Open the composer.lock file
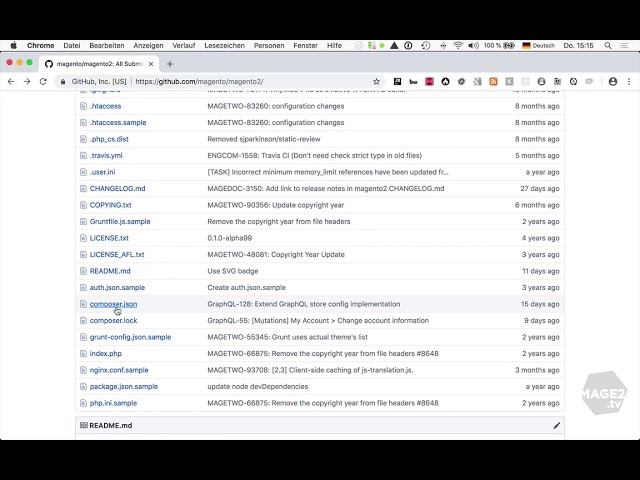 click(113, 321)
